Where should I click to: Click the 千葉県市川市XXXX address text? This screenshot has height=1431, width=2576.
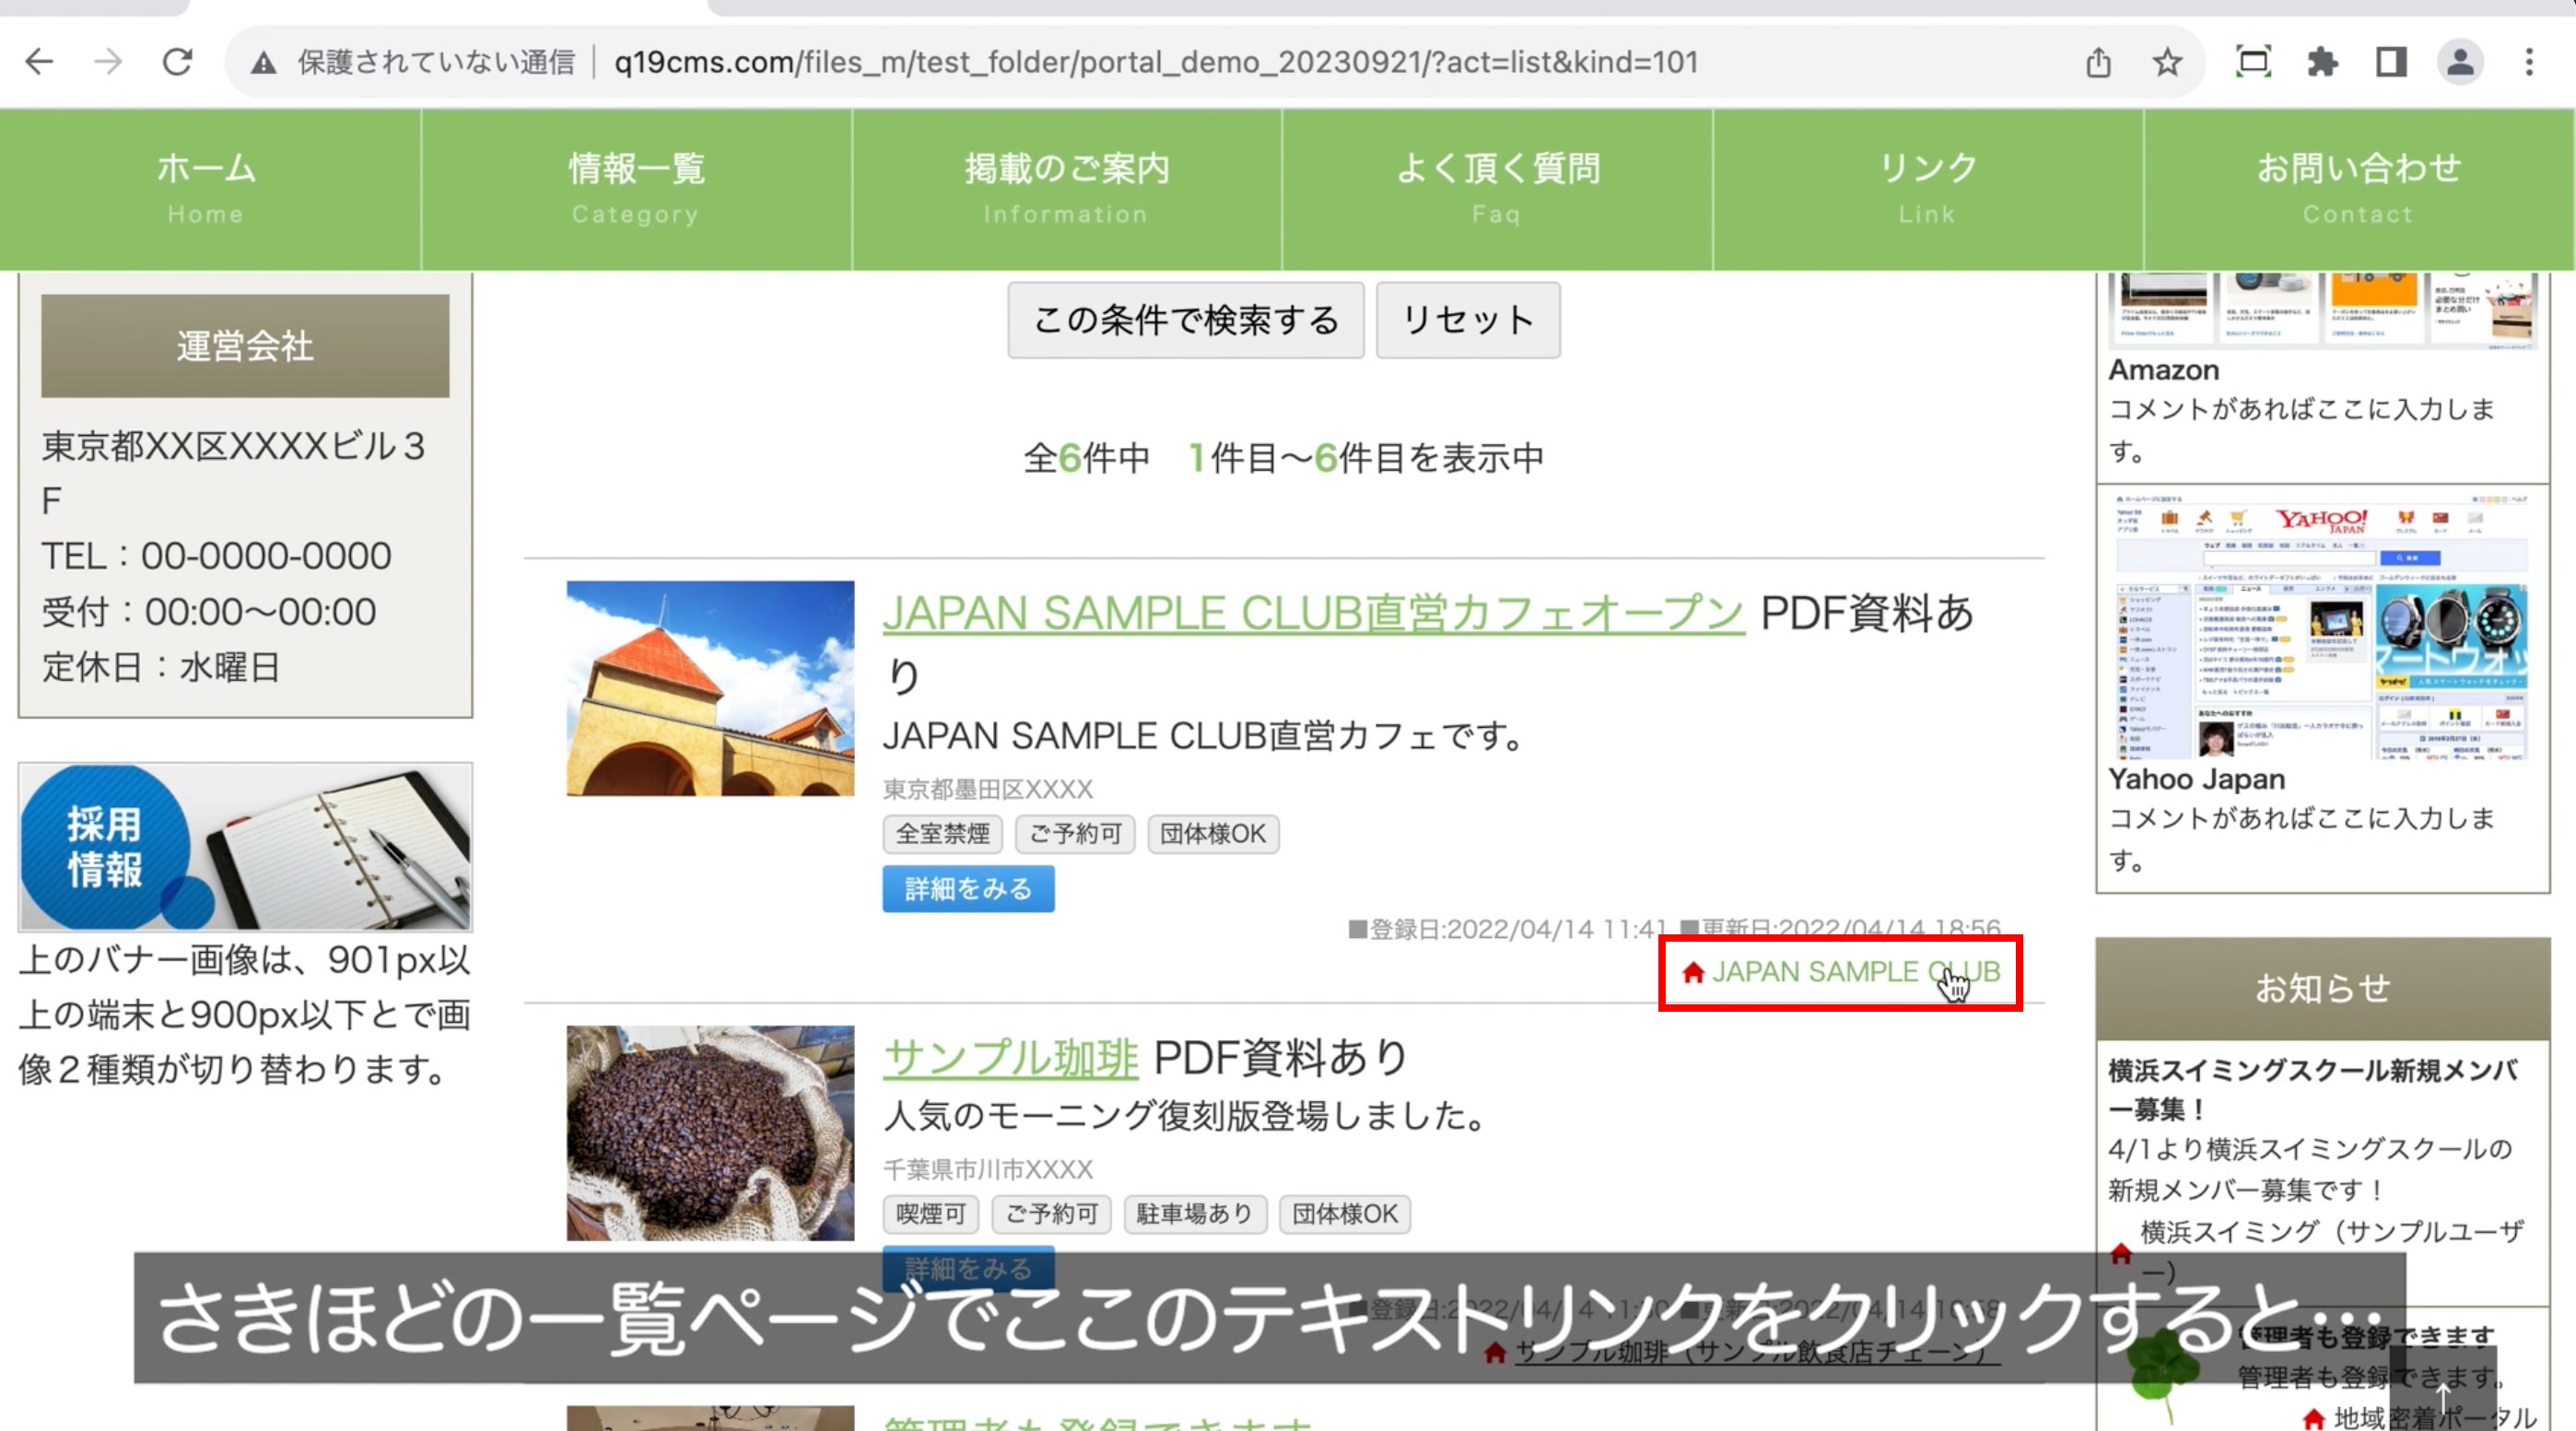[987, 1170]
